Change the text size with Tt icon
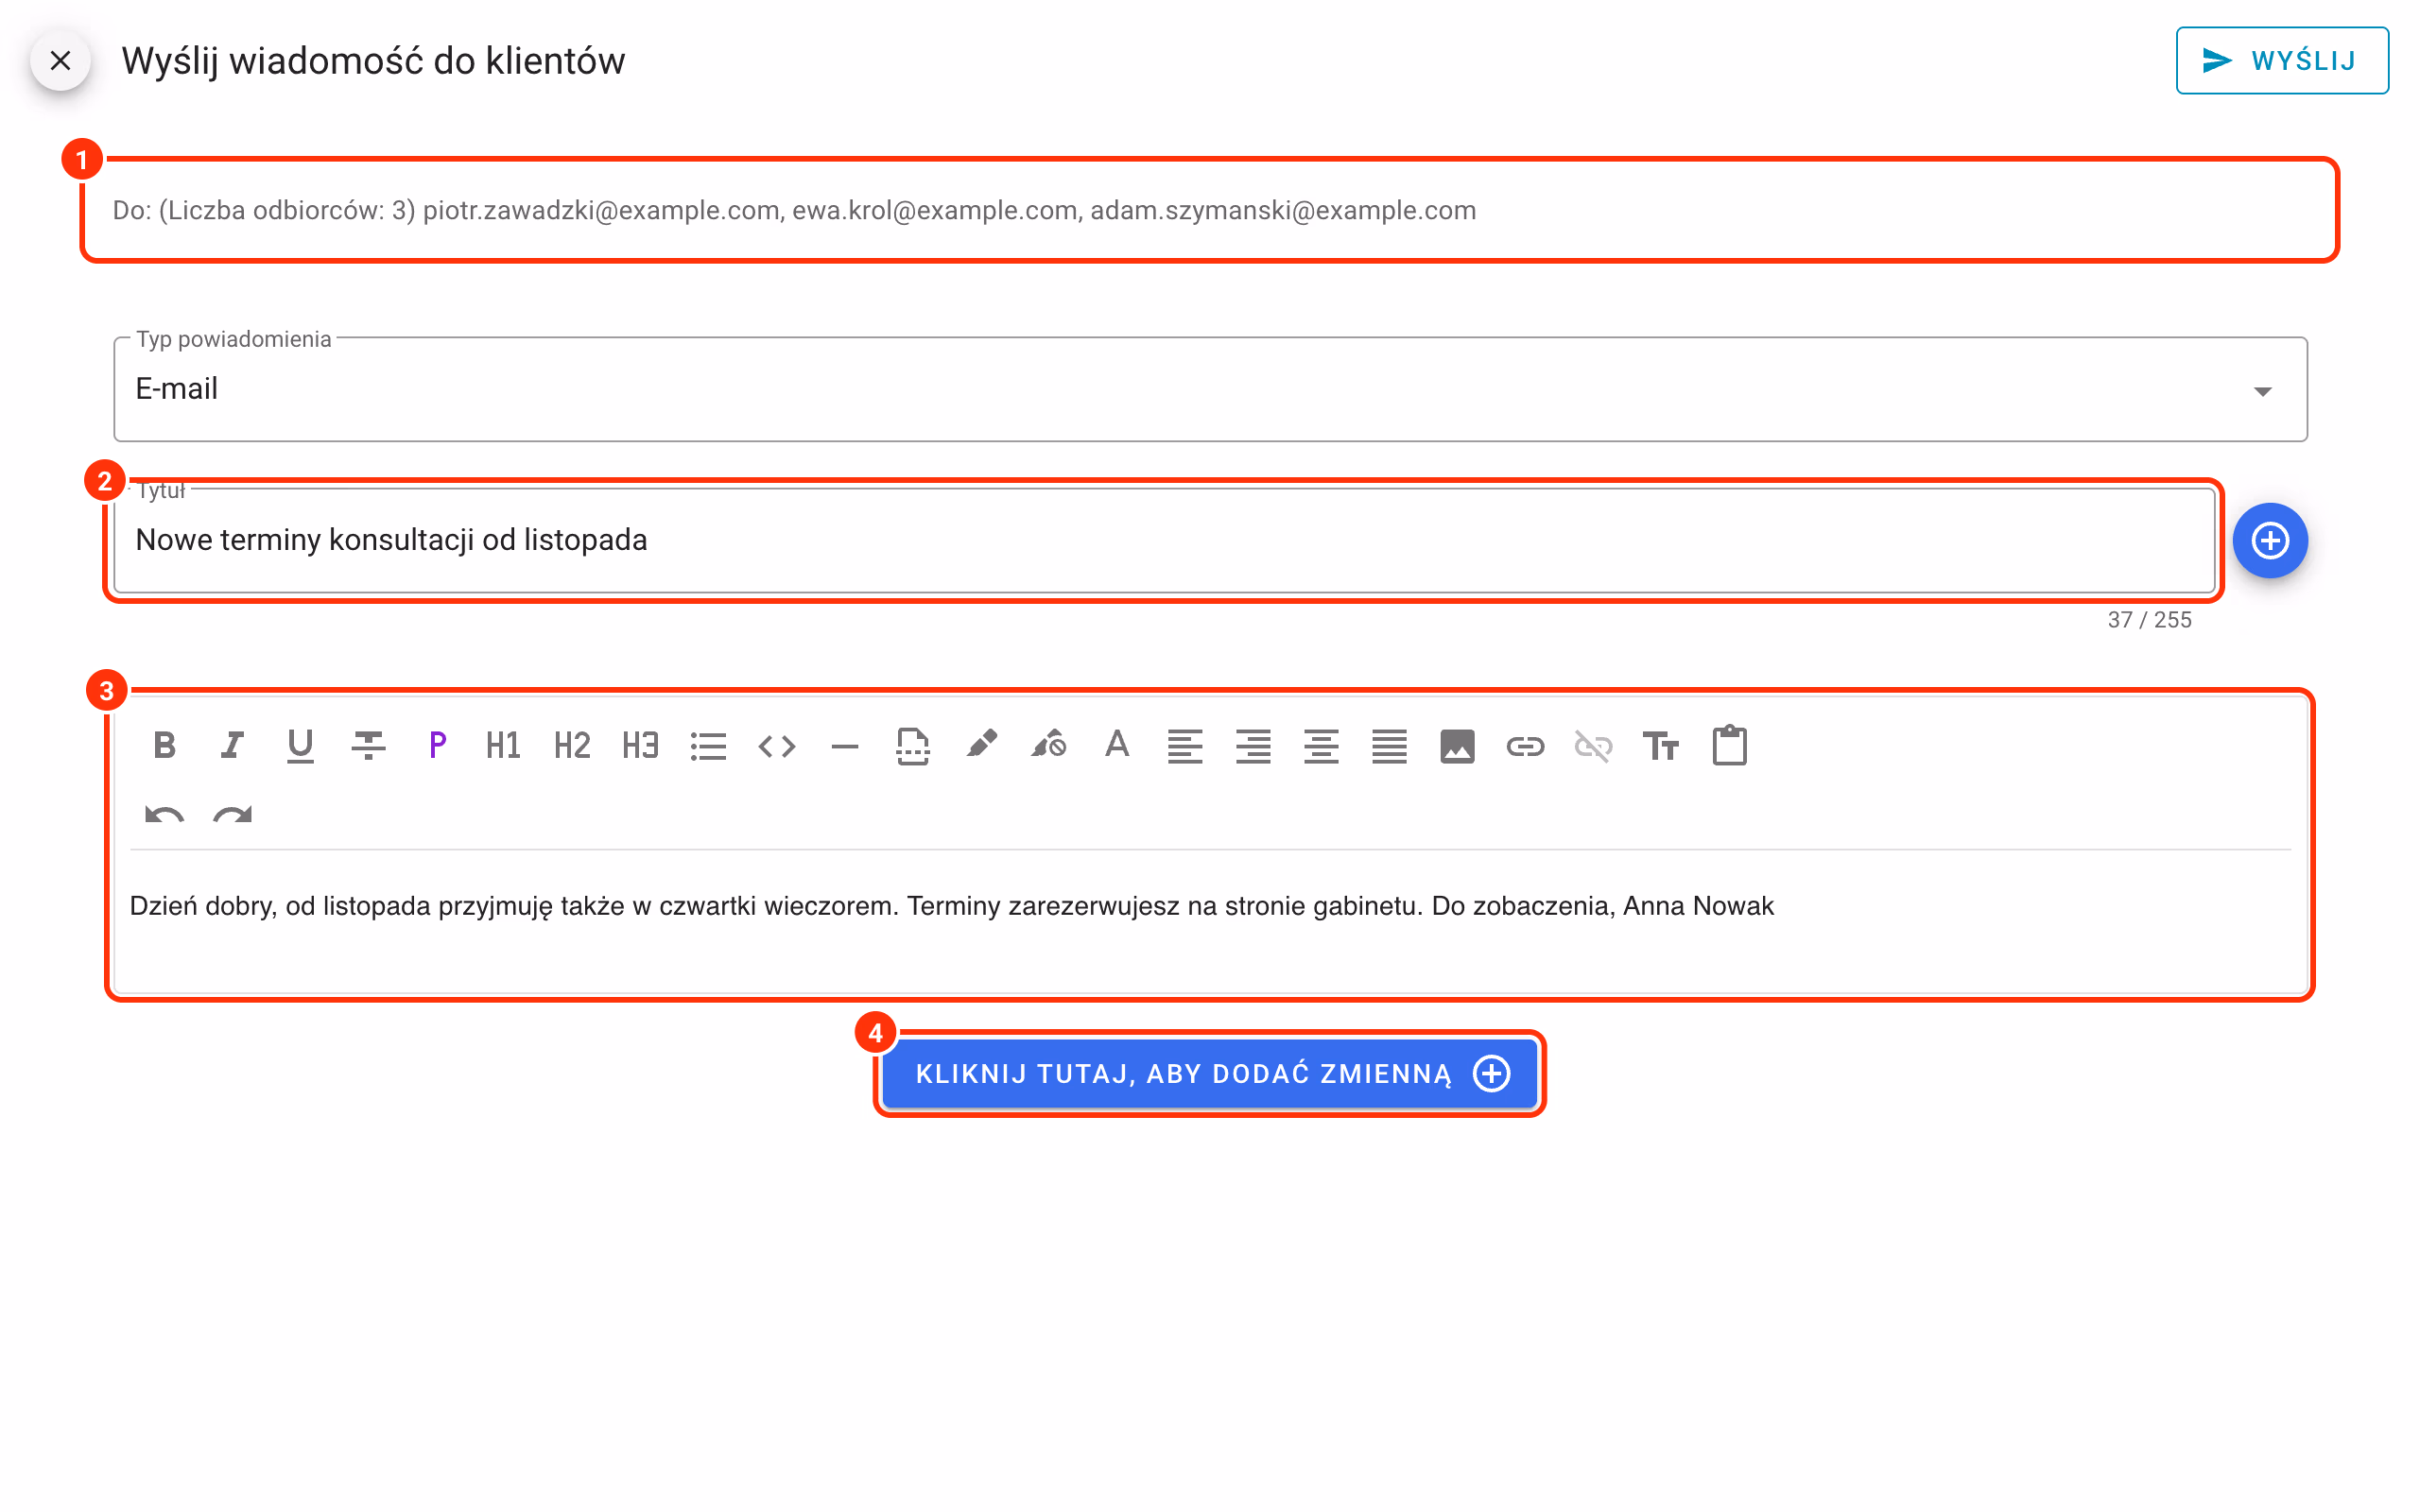Image resolution: width=2420 pixels, height=1512 pixels. [1661, 746]
